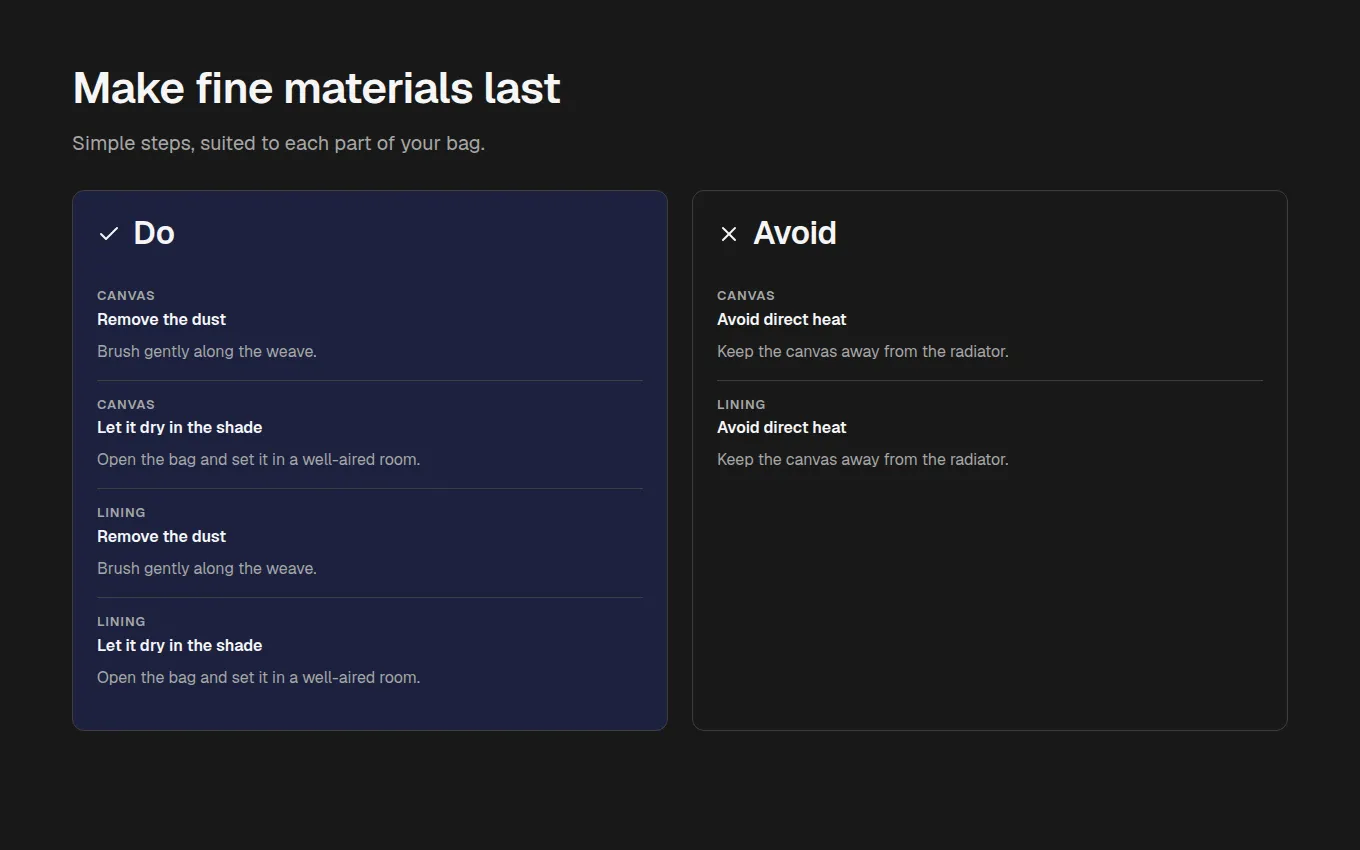Select "Keep the canvas away from the radiator." in the Canvas tip
Image resolution: width=1360 pixels, height=850 pixels.
(x=863, y=351)
